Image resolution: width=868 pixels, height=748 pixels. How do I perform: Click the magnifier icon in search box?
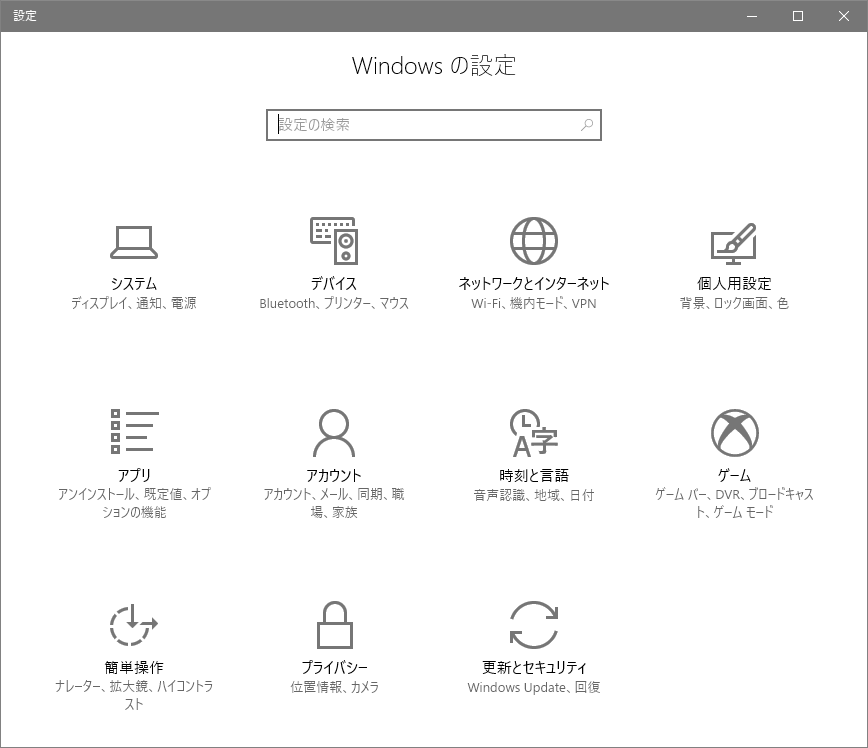point(587,125)
